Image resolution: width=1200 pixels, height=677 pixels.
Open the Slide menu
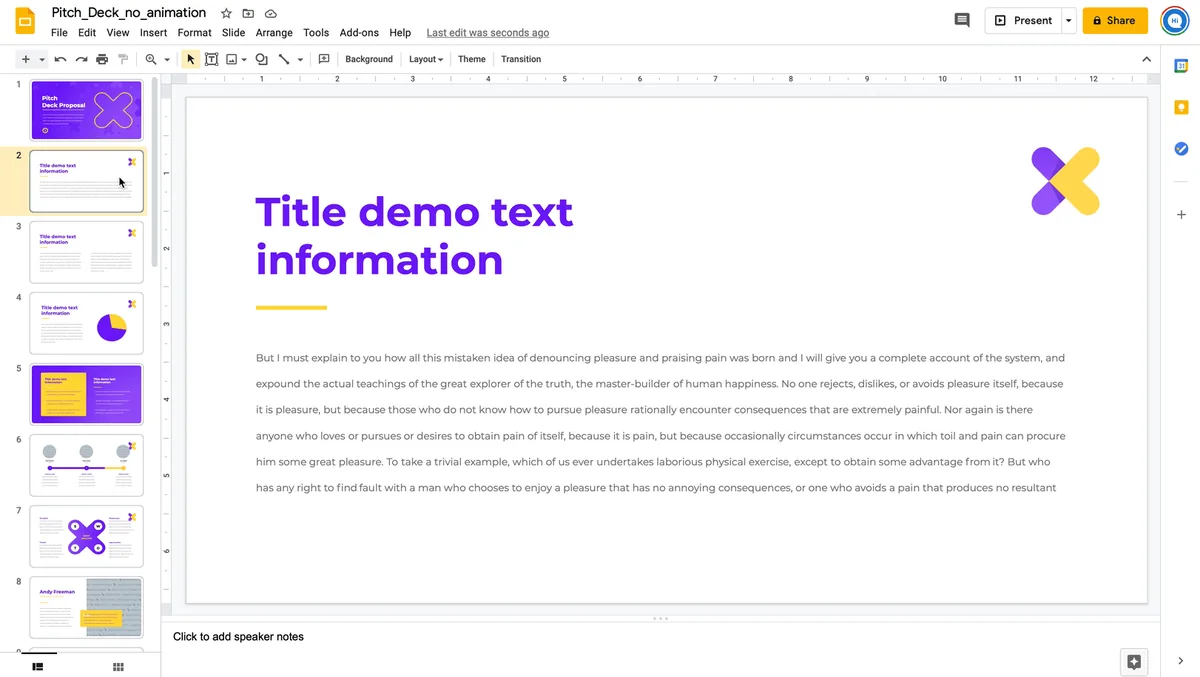tap(233, 33)
